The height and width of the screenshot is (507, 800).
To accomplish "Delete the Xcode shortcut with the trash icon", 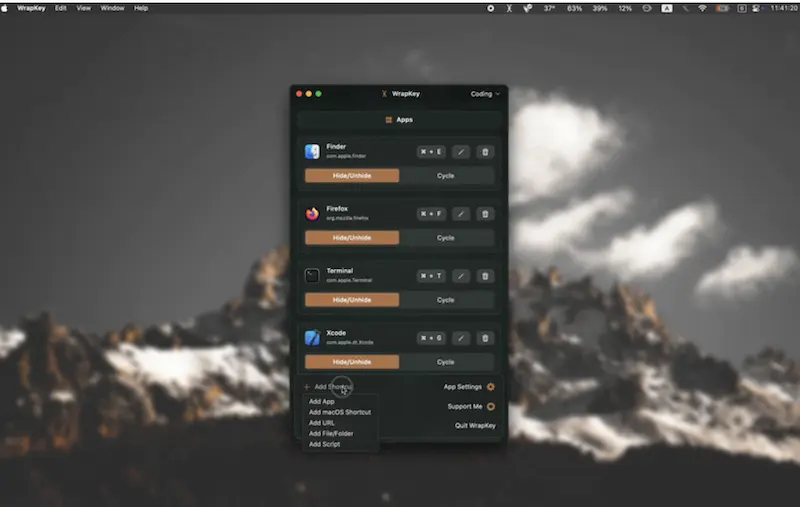I will click(x=485, y=338).
